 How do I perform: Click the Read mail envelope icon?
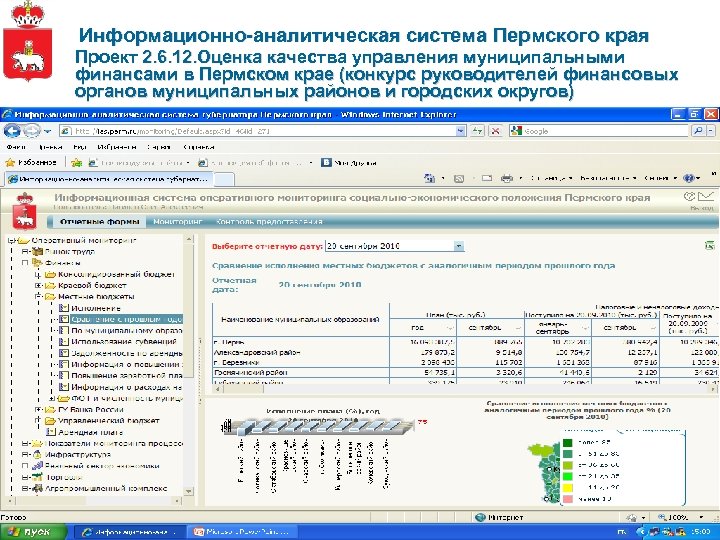pos(486,178)
